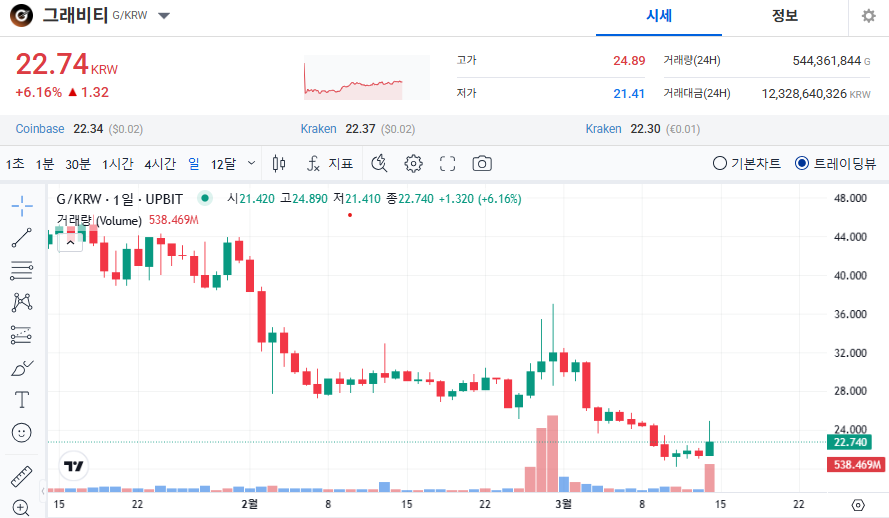Click the green 22.740 price scale label
Screen dimensions: 889x518
[x=849, y=442]
